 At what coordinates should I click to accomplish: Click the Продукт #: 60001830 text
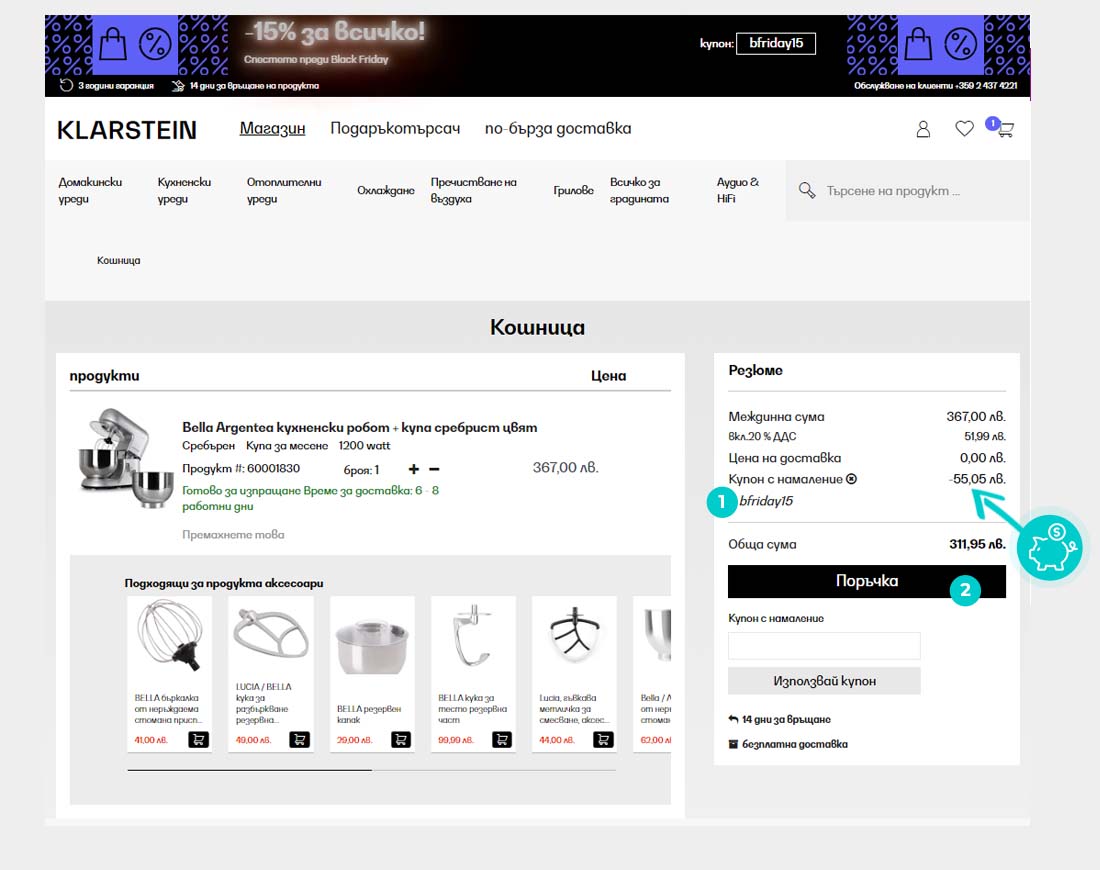pyautogui.click(x=241, y=469)
